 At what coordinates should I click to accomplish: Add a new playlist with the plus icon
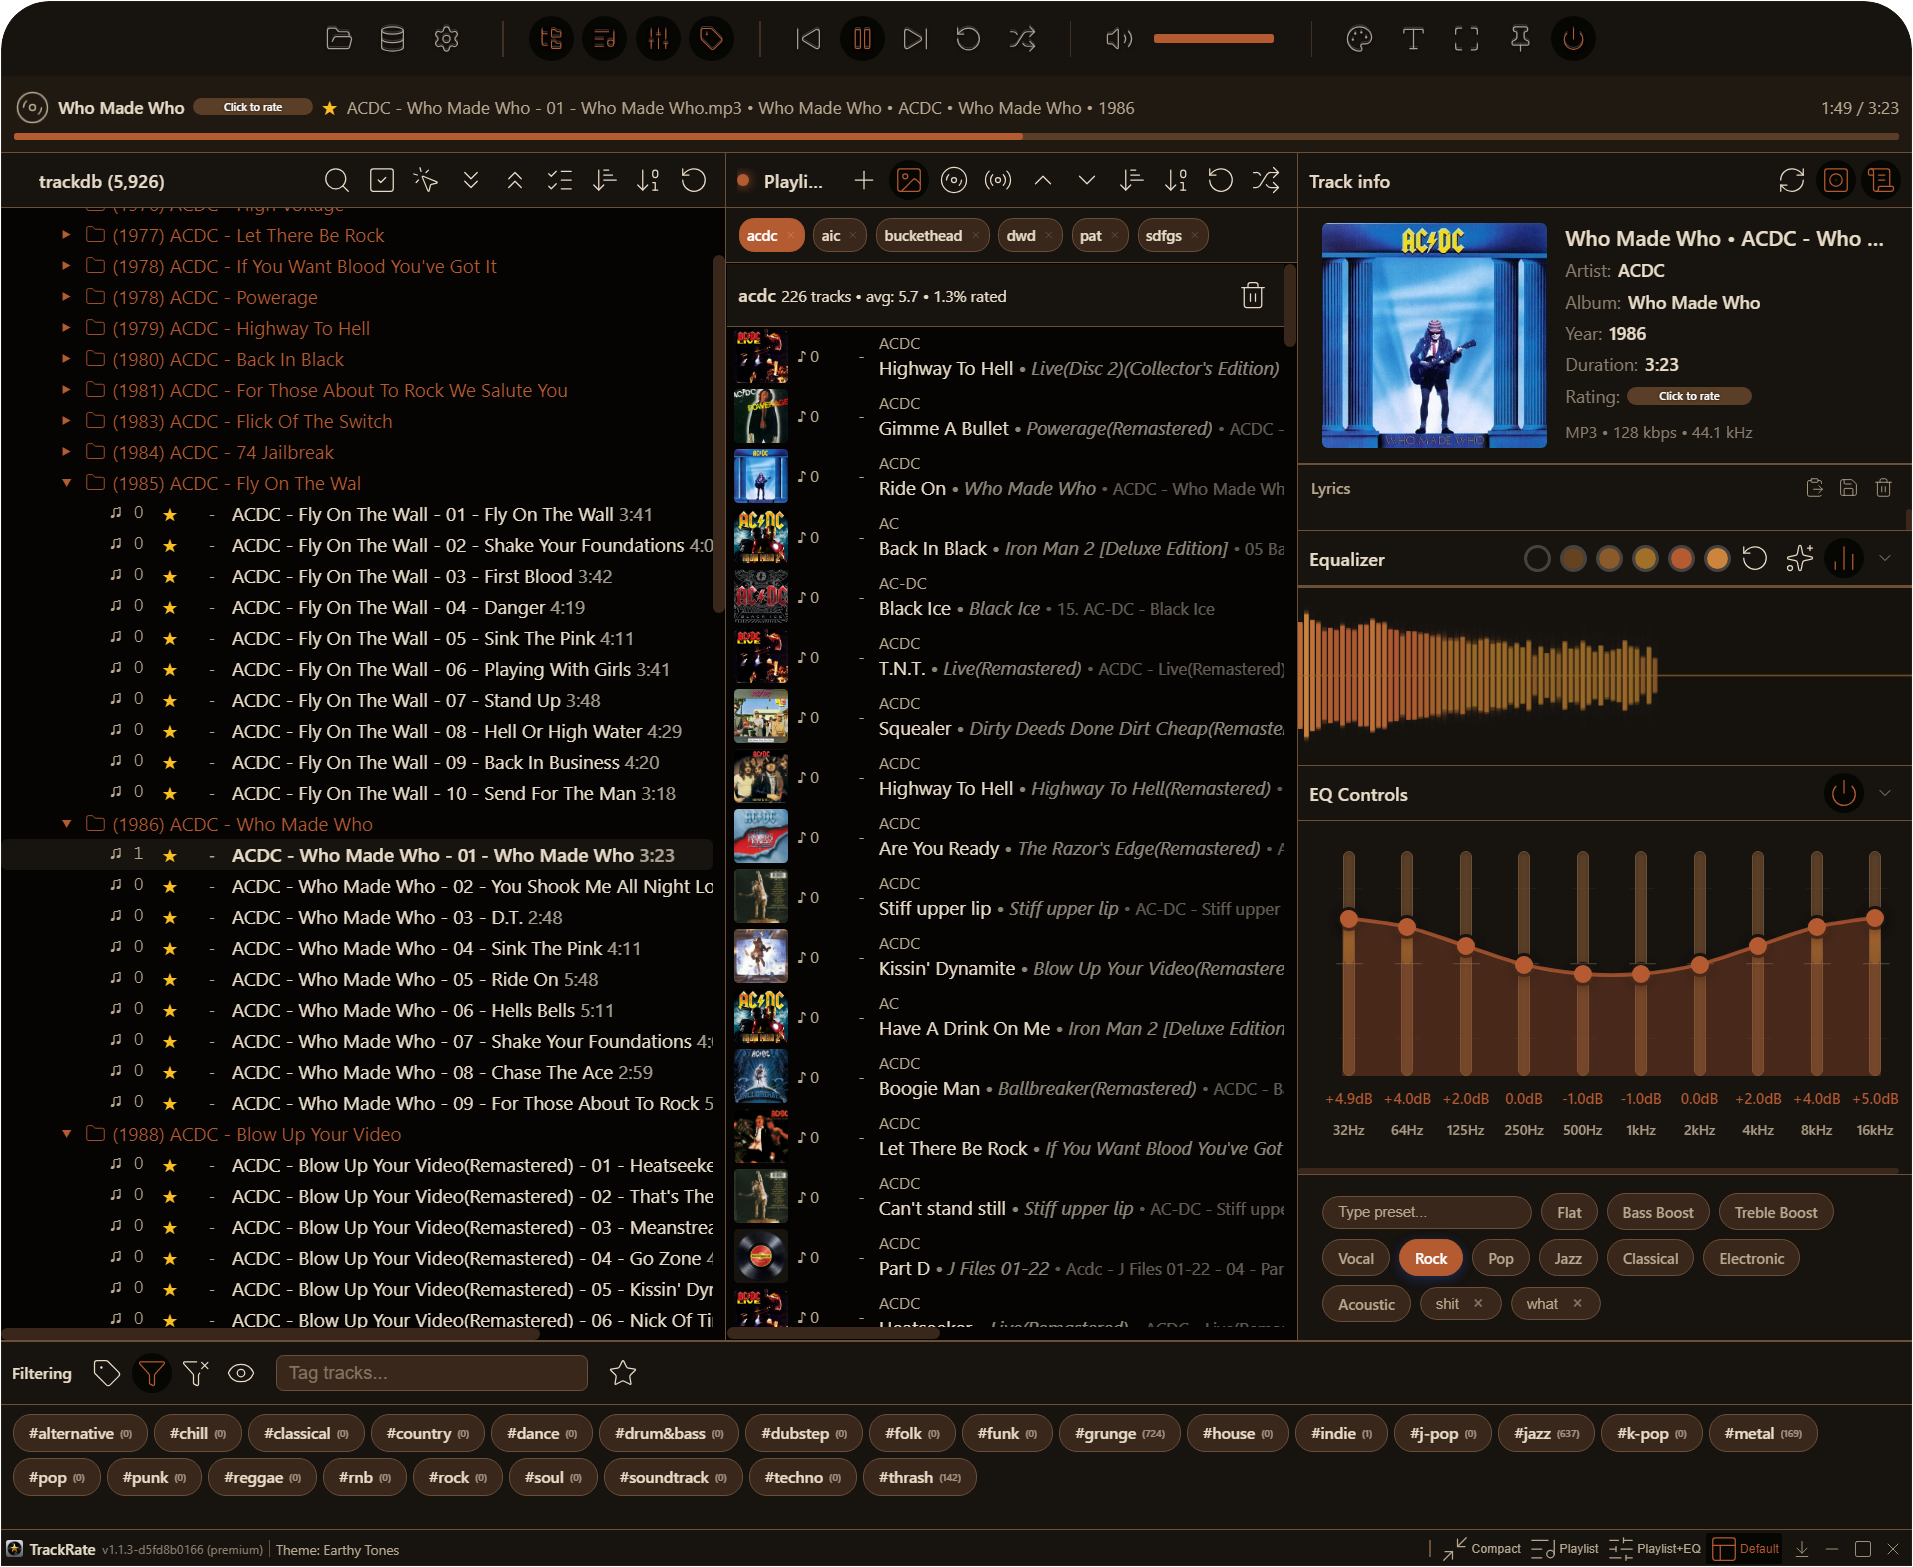pyautogui.click(x=863, y=181)
